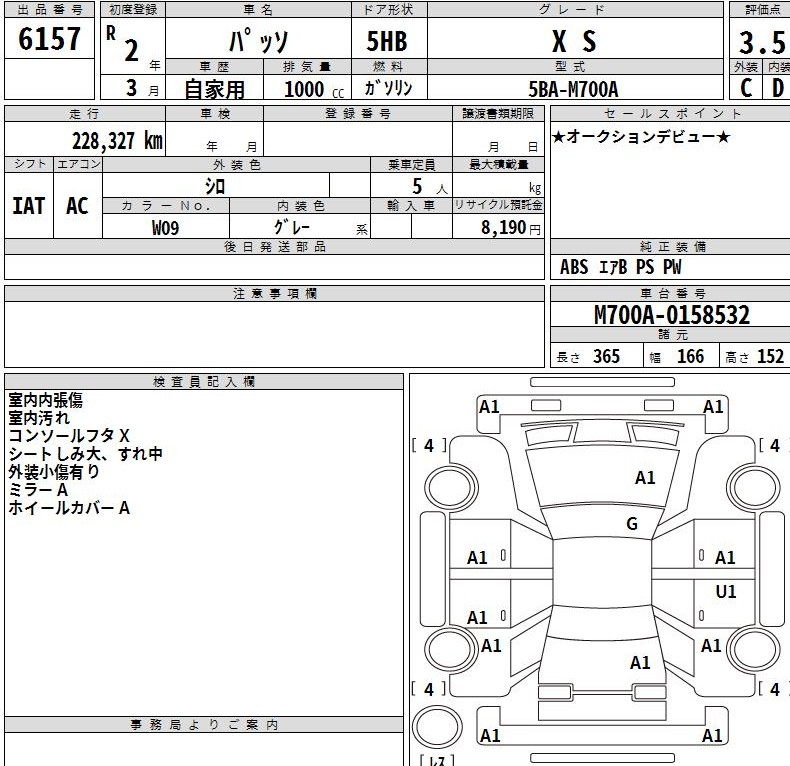
Task: Select inspector note コンソールフタ X
Action: (69, 436)
